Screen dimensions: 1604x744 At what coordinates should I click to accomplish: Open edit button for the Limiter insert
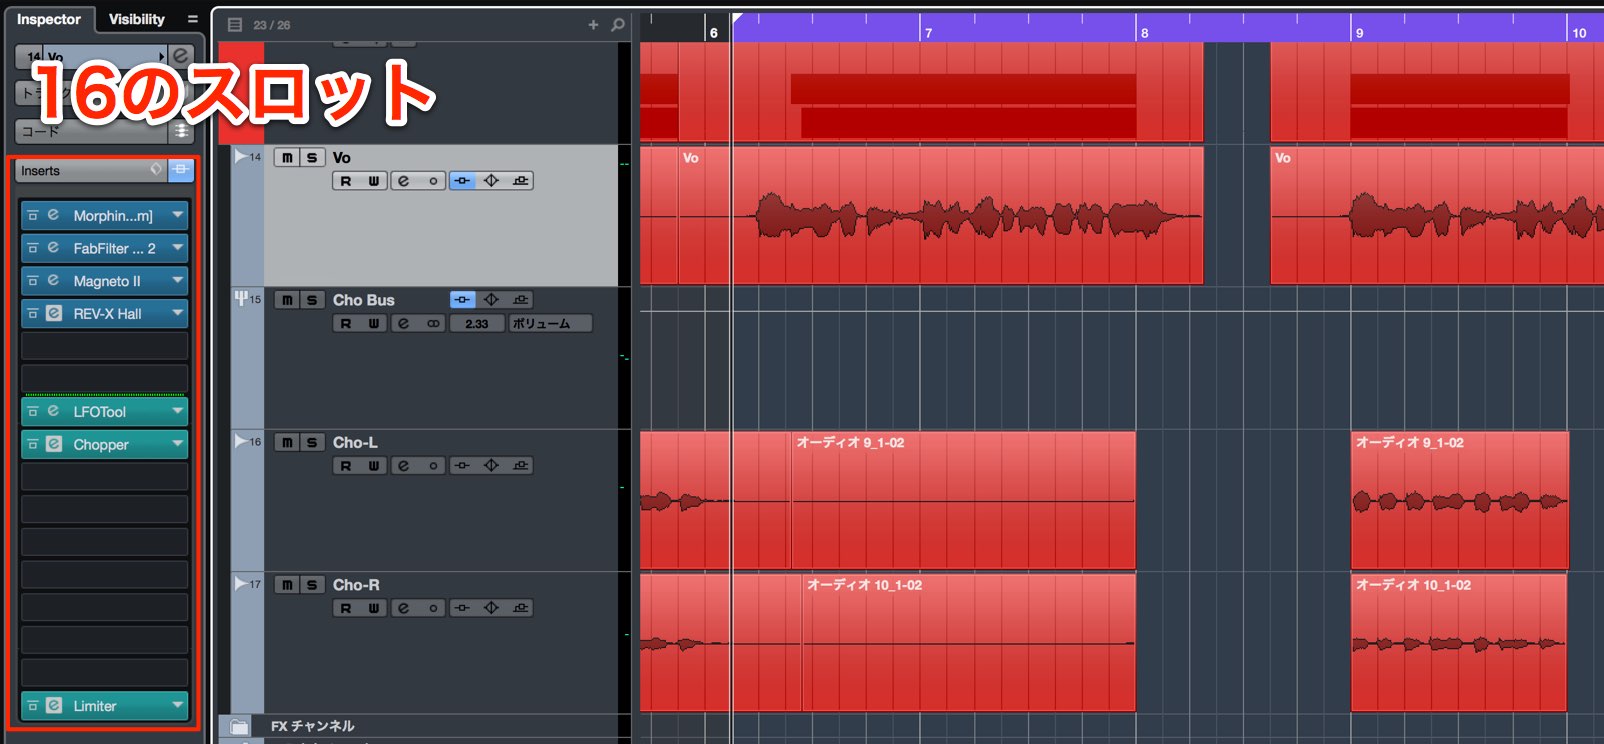(54, 705)
